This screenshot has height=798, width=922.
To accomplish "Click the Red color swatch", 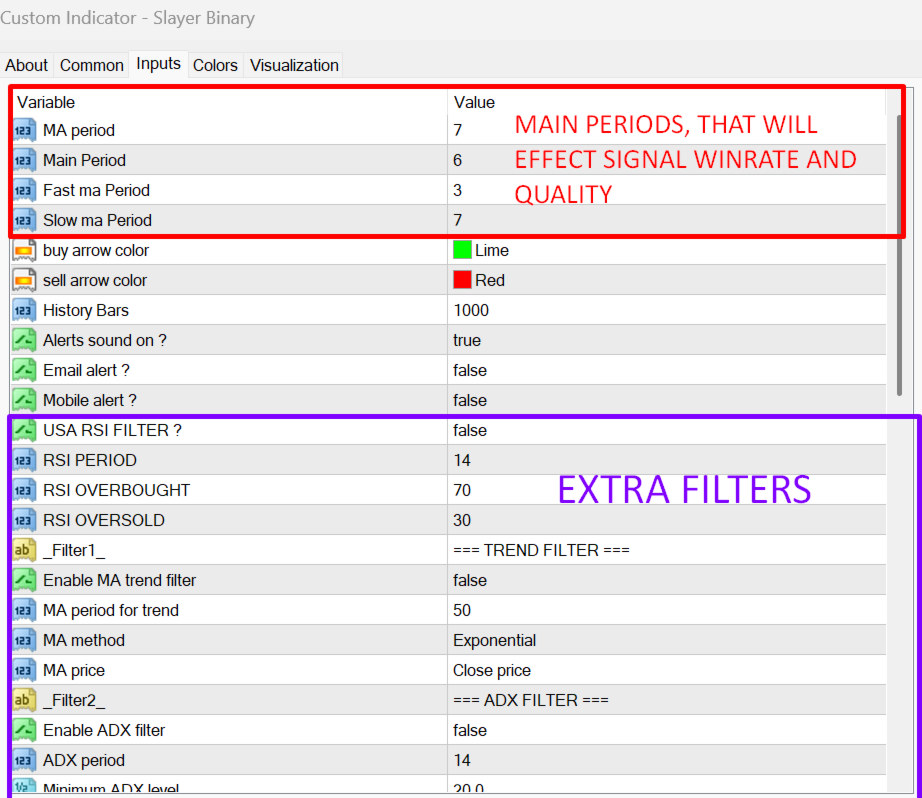I will pos(462,280).
